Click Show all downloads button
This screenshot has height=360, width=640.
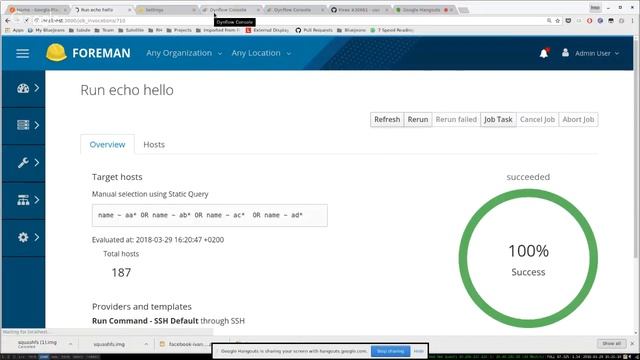coord(611,344)
